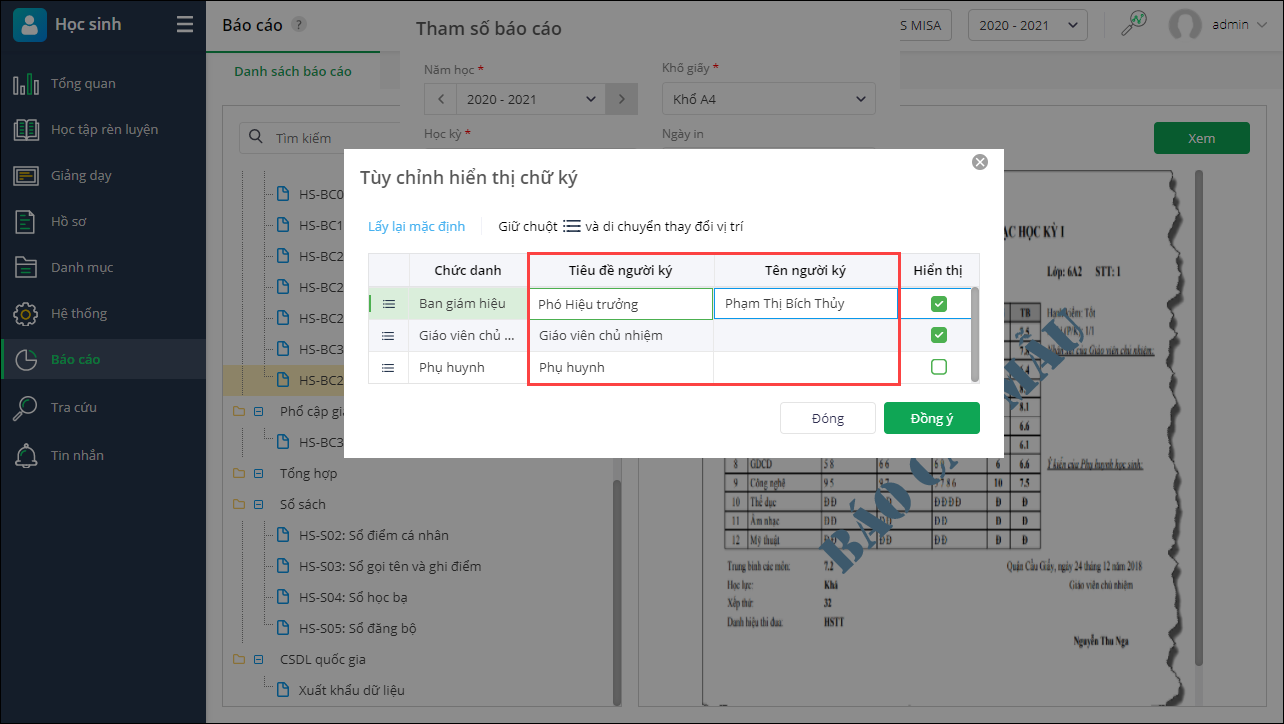Click the Tên người ký column header
Screen dimensions: 1284x724
[x=806, y=271]
